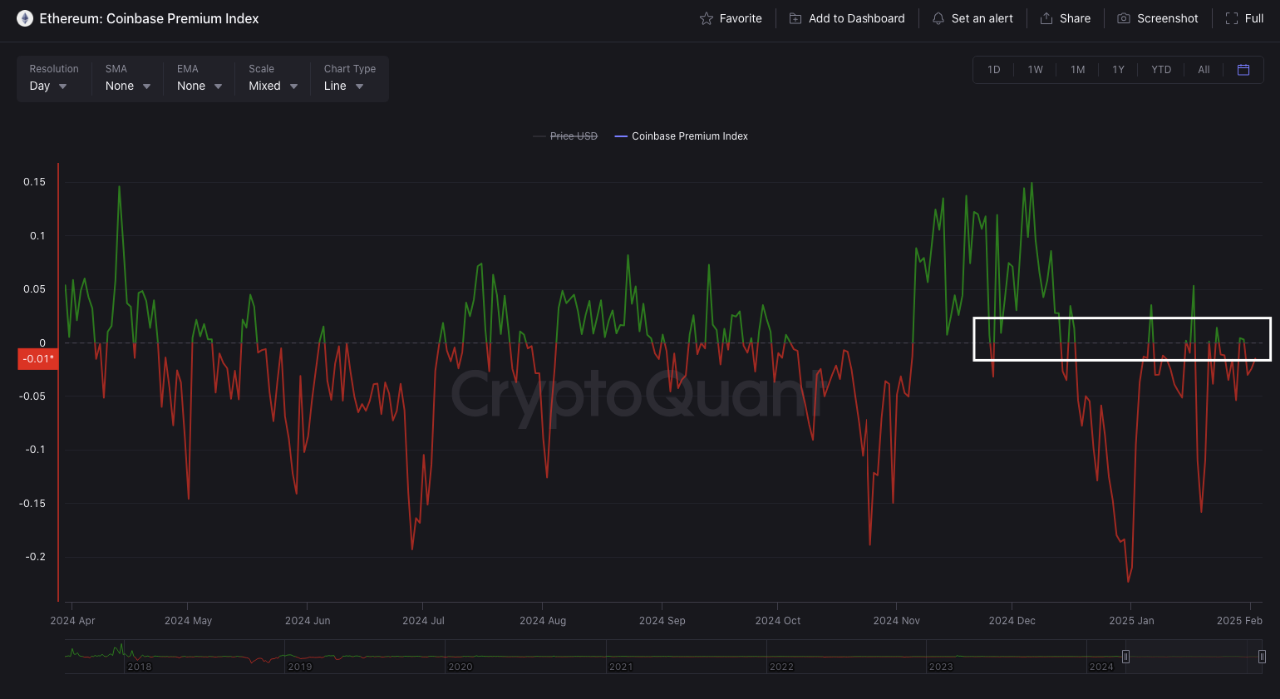Open the Resolution Day dropdown
This screenshot has width=1280, height=699.
click(x=54, y=78)
